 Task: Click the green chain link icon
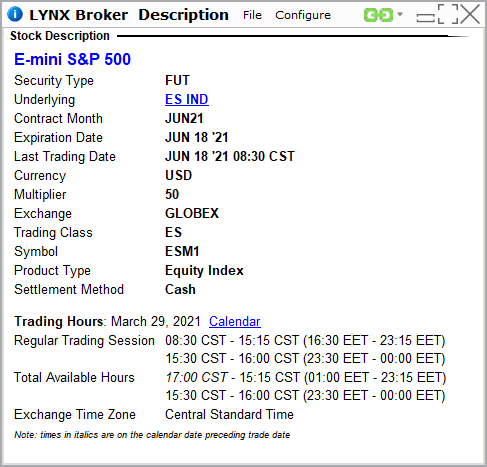[x=378, y=15]
